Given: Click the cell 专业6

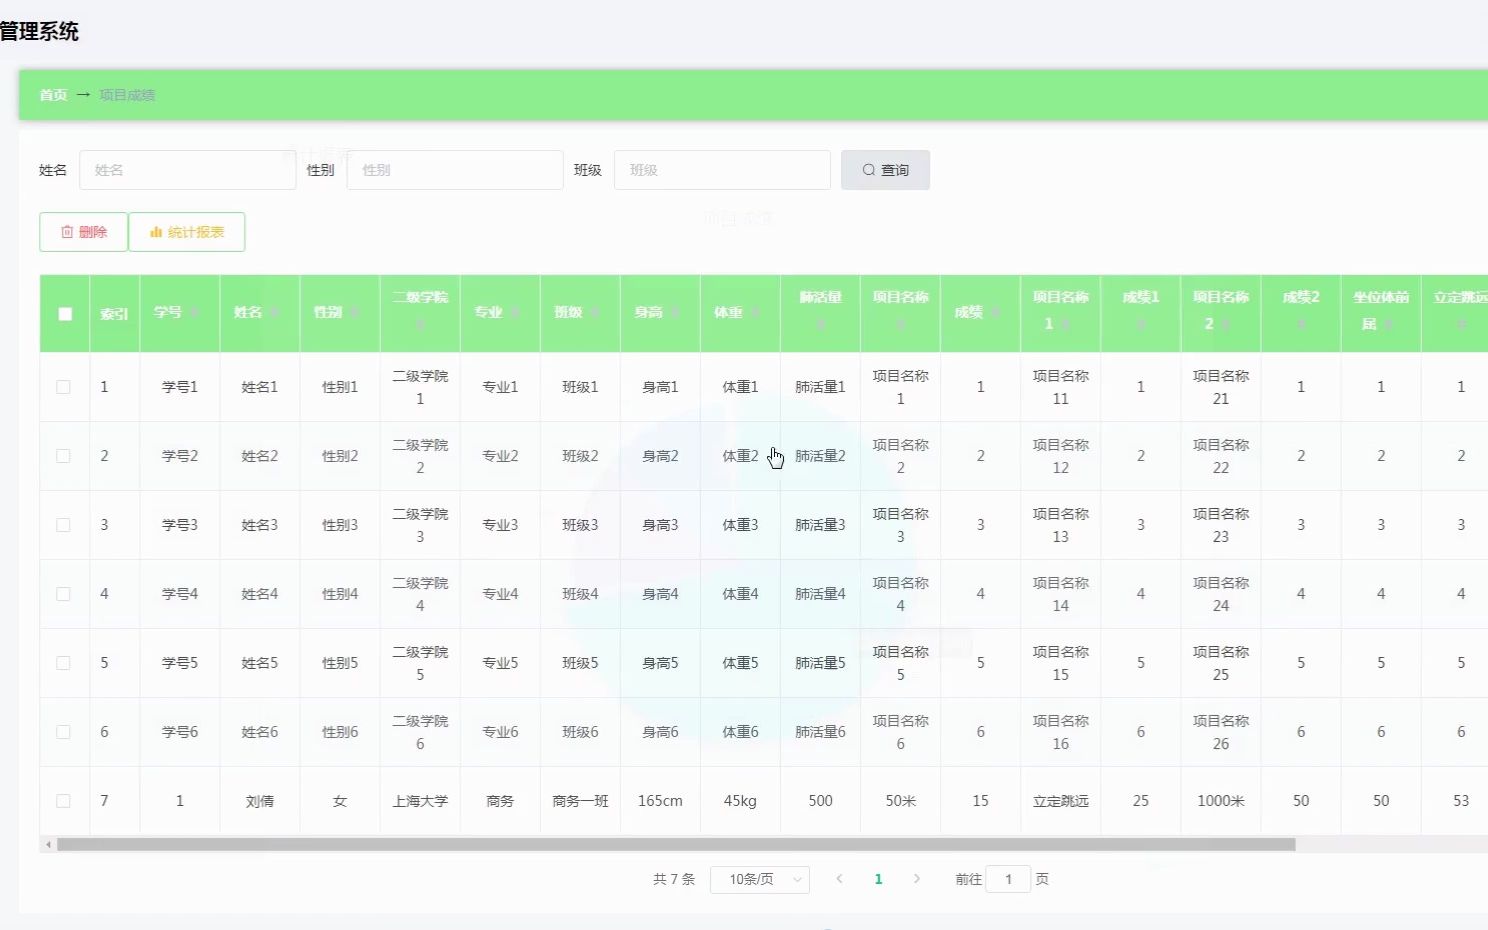Looking at the screenshot, I should 500,732.
